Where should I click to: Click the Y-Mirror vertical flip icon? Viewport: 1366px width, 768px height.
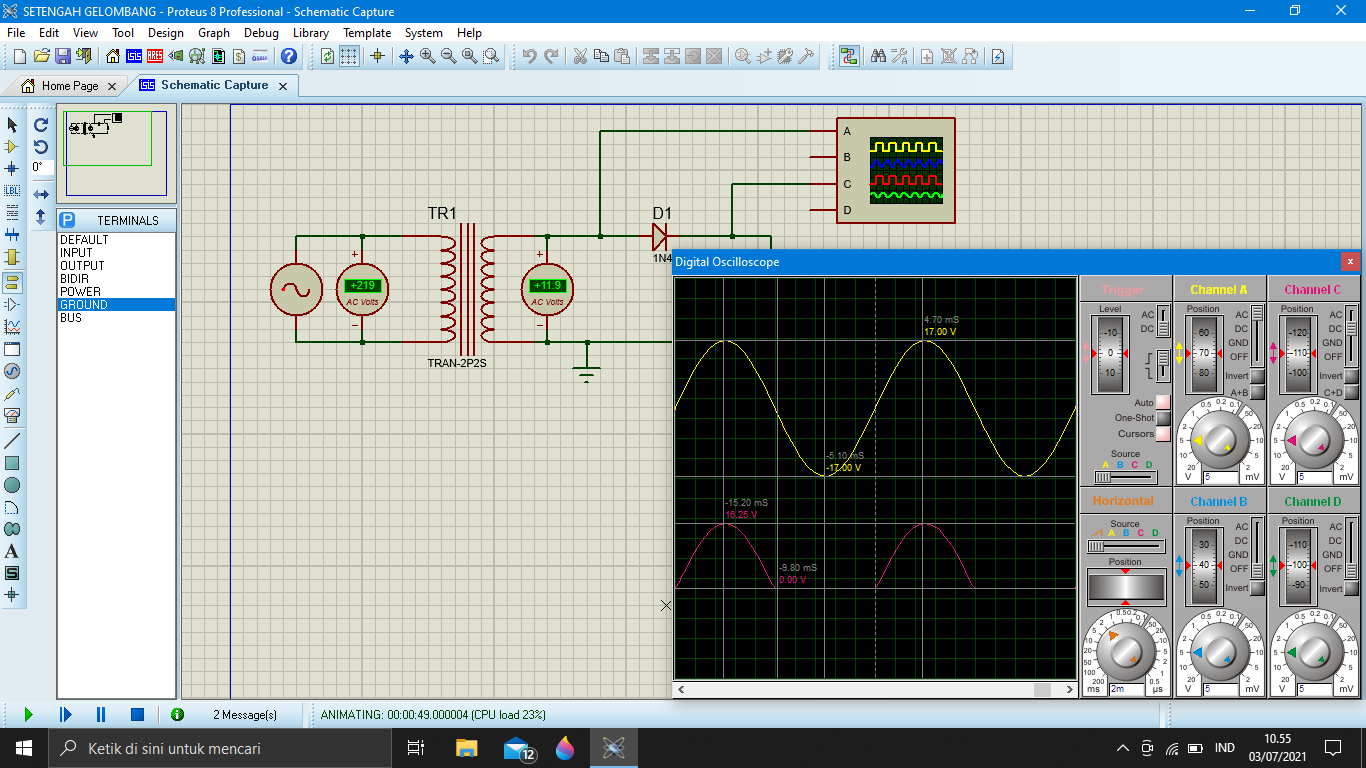(41, 216)
